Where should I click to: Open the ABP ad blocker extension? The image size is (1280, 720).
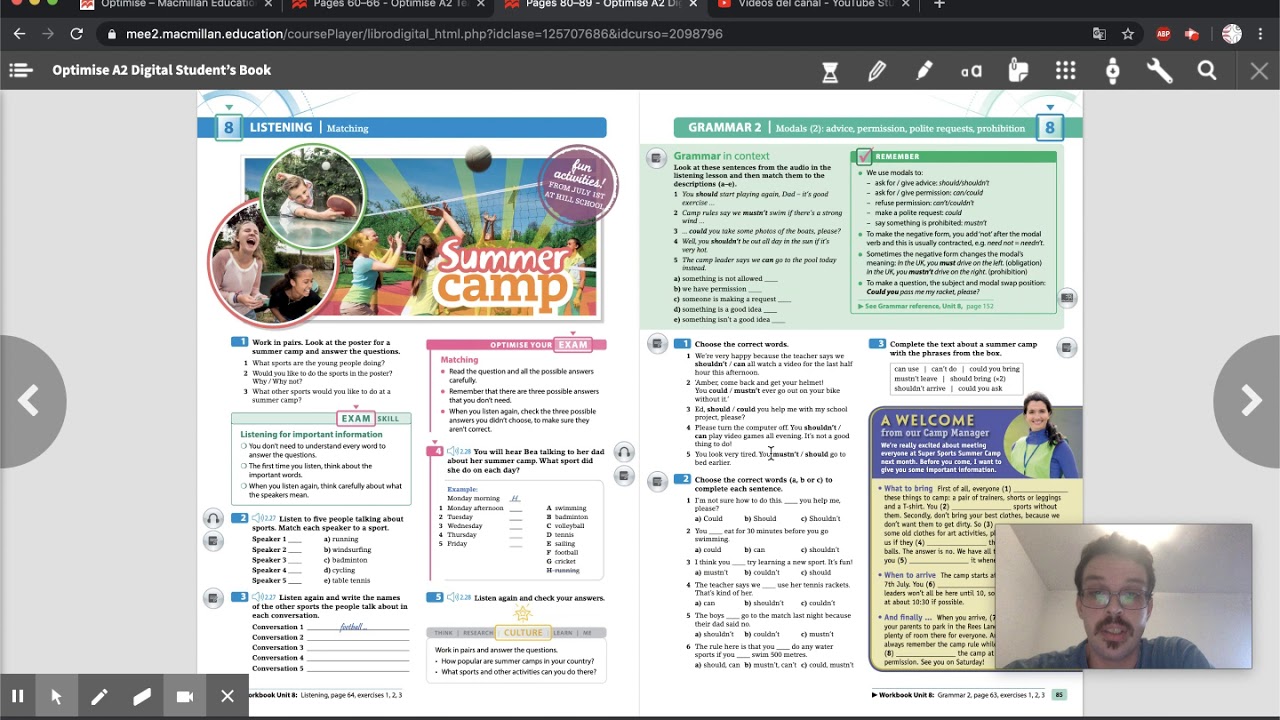point(1163,34)
